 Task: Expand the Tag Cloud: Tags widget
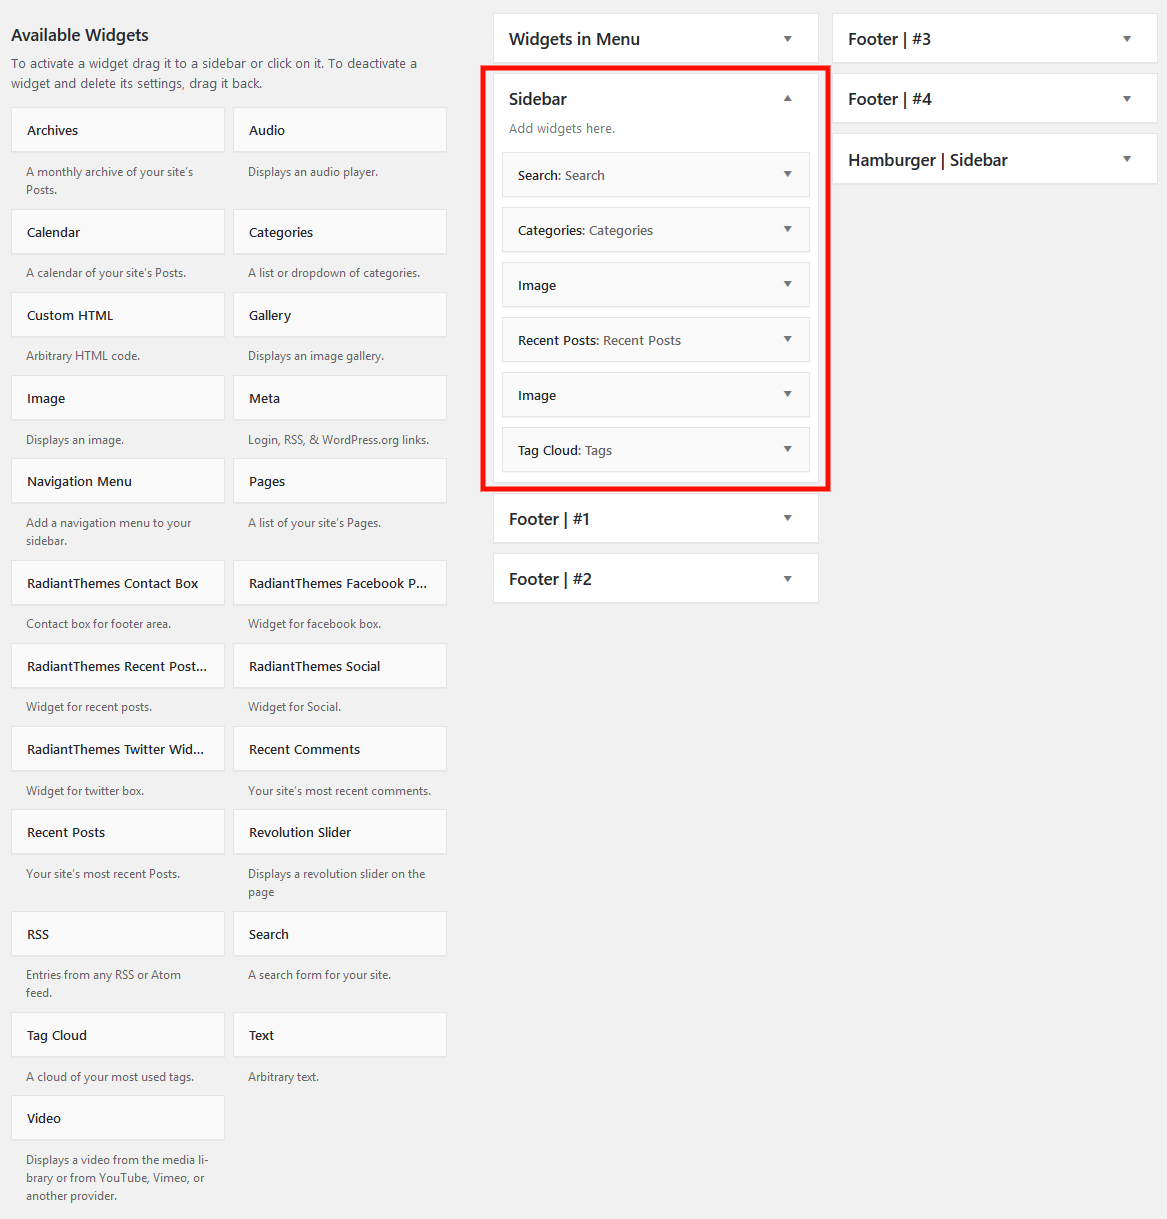[x=788, y=450]
